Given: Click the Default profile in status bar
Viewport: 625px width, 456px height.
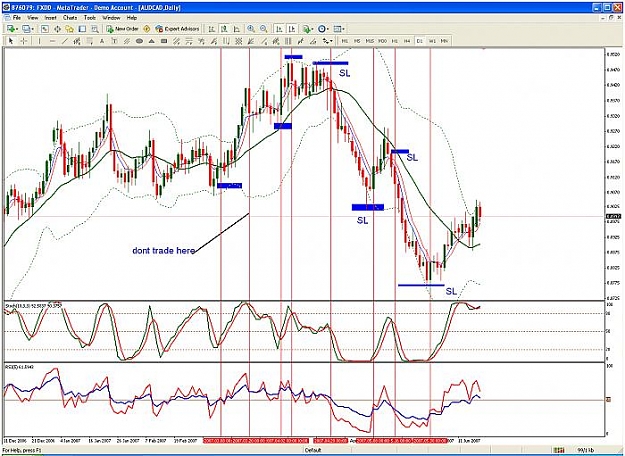Looking at the screenshot, I should pos(313,450).
